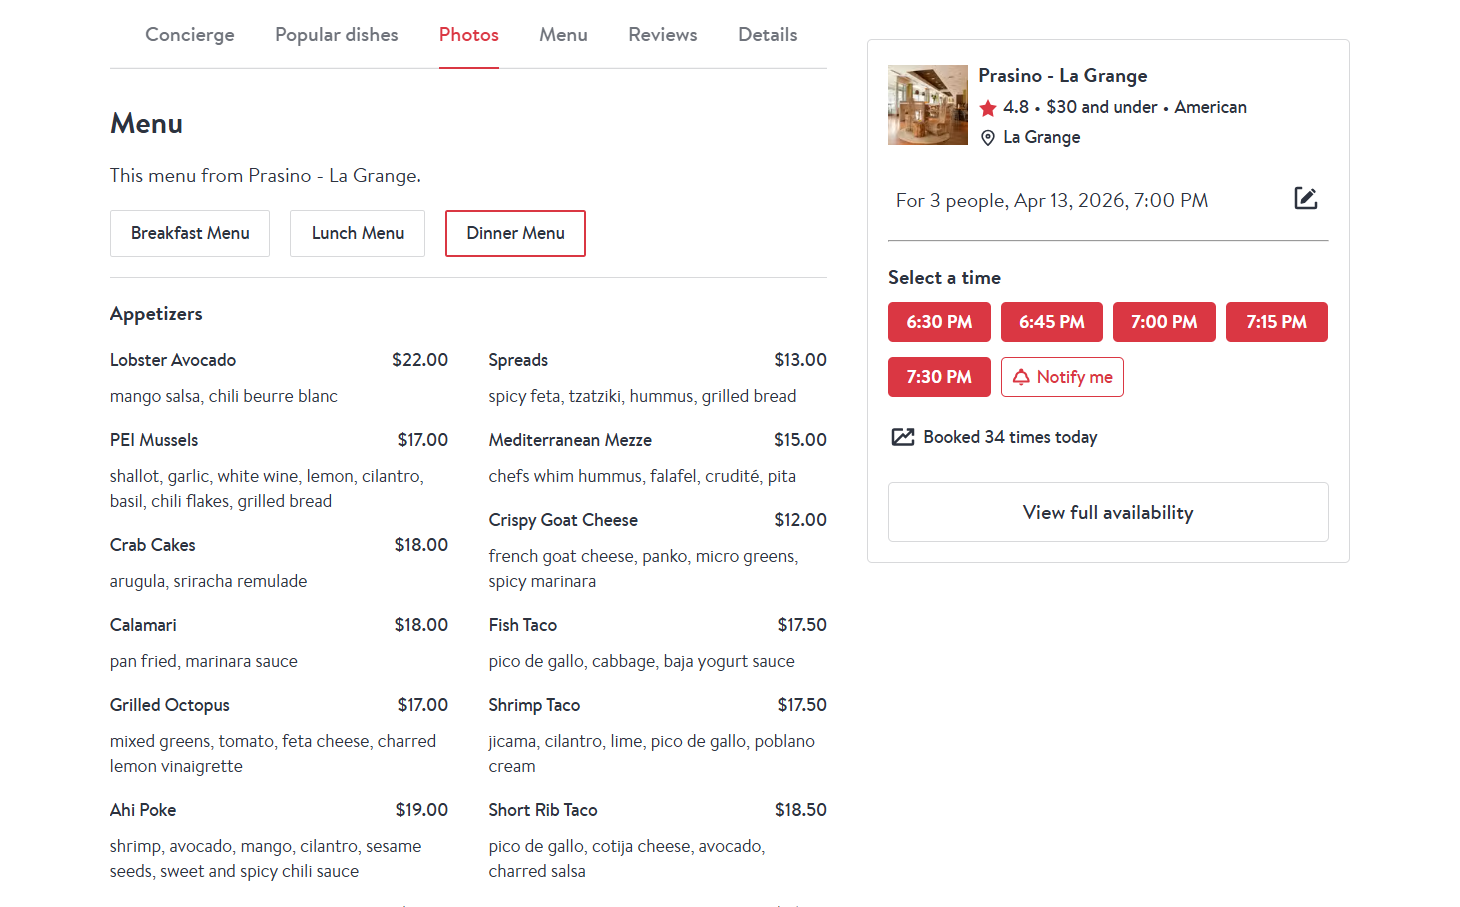Click the Booked 34 times trend icon

903,437
